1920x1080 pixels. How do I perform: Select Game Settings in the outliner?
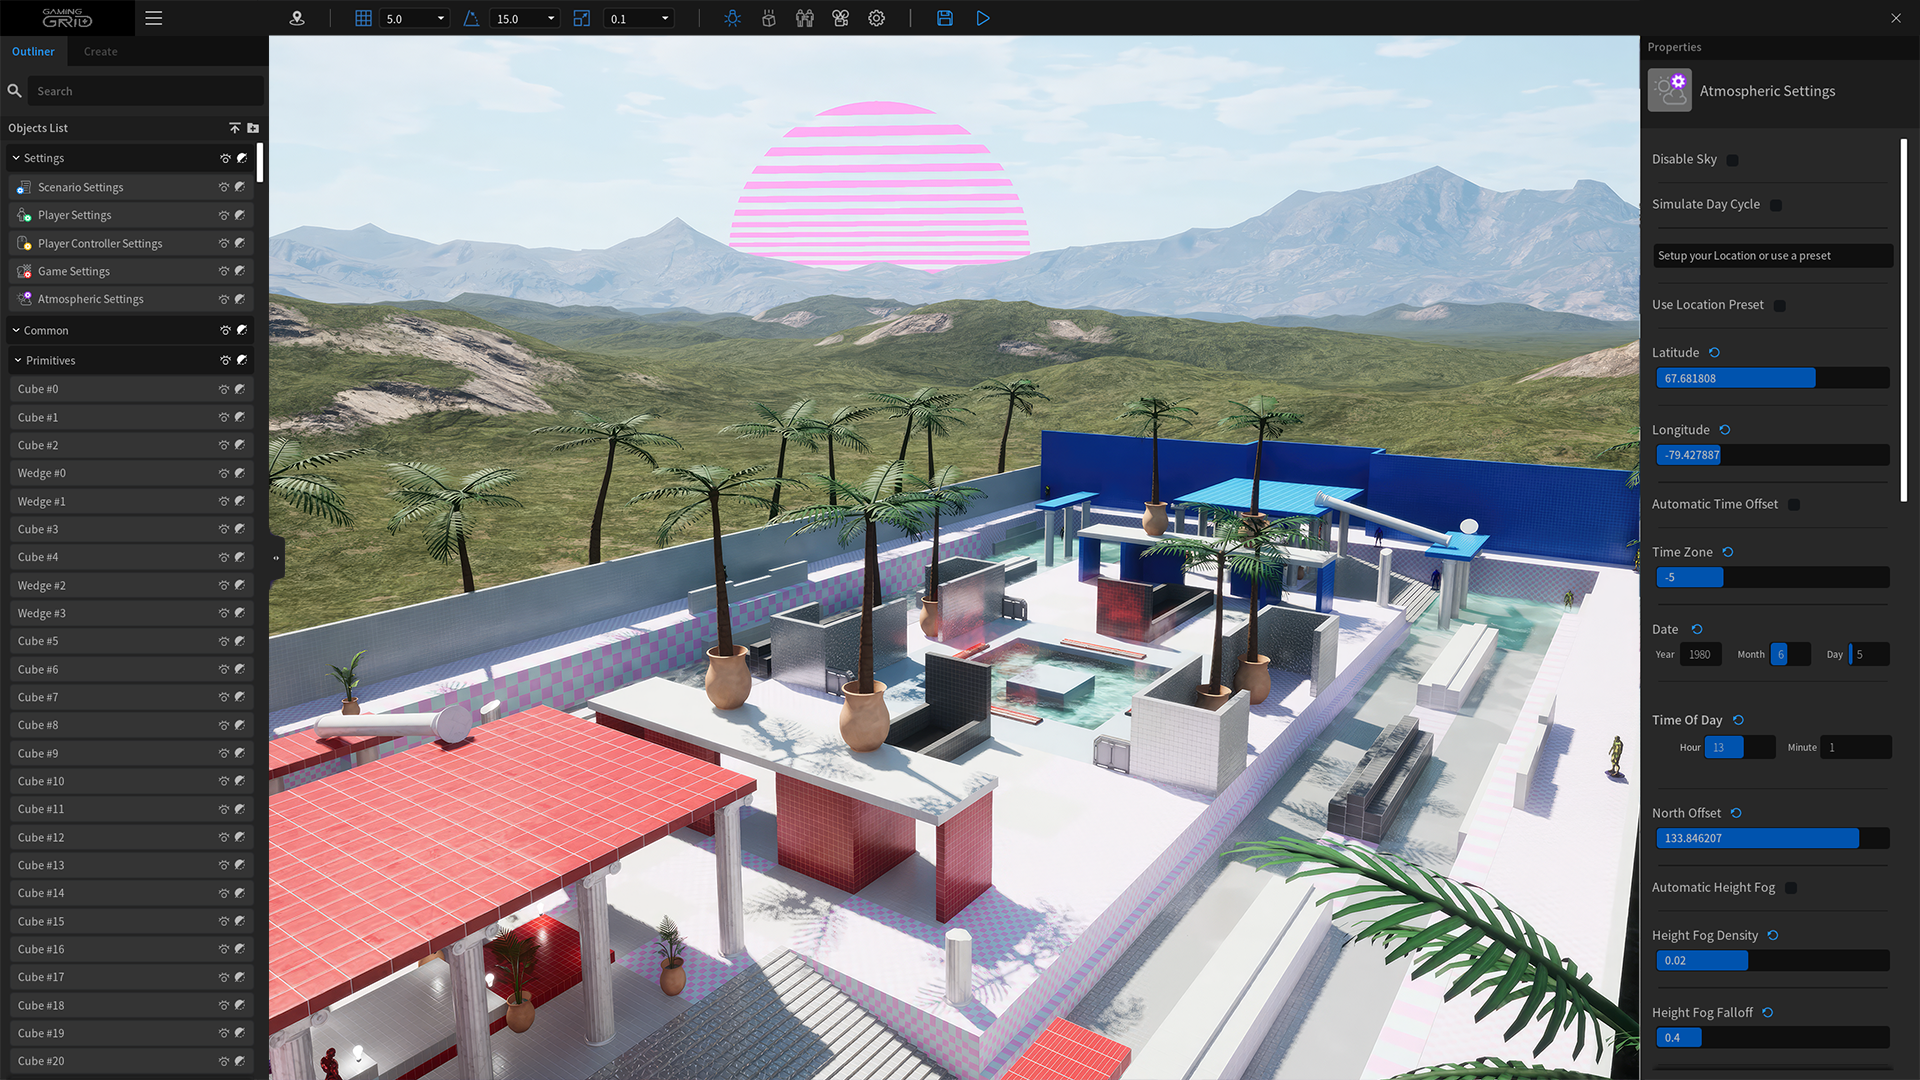74,271
